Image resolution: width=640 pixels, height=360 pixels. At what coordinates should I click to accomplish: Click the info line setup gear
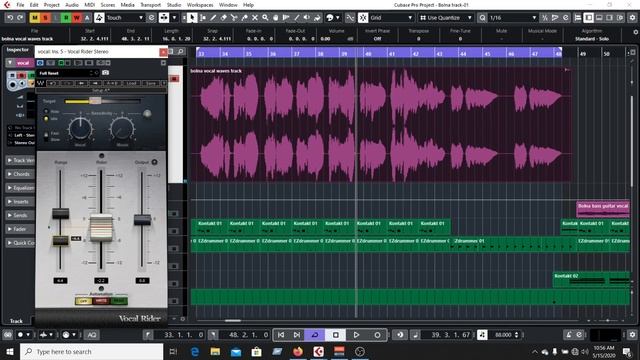636,32
